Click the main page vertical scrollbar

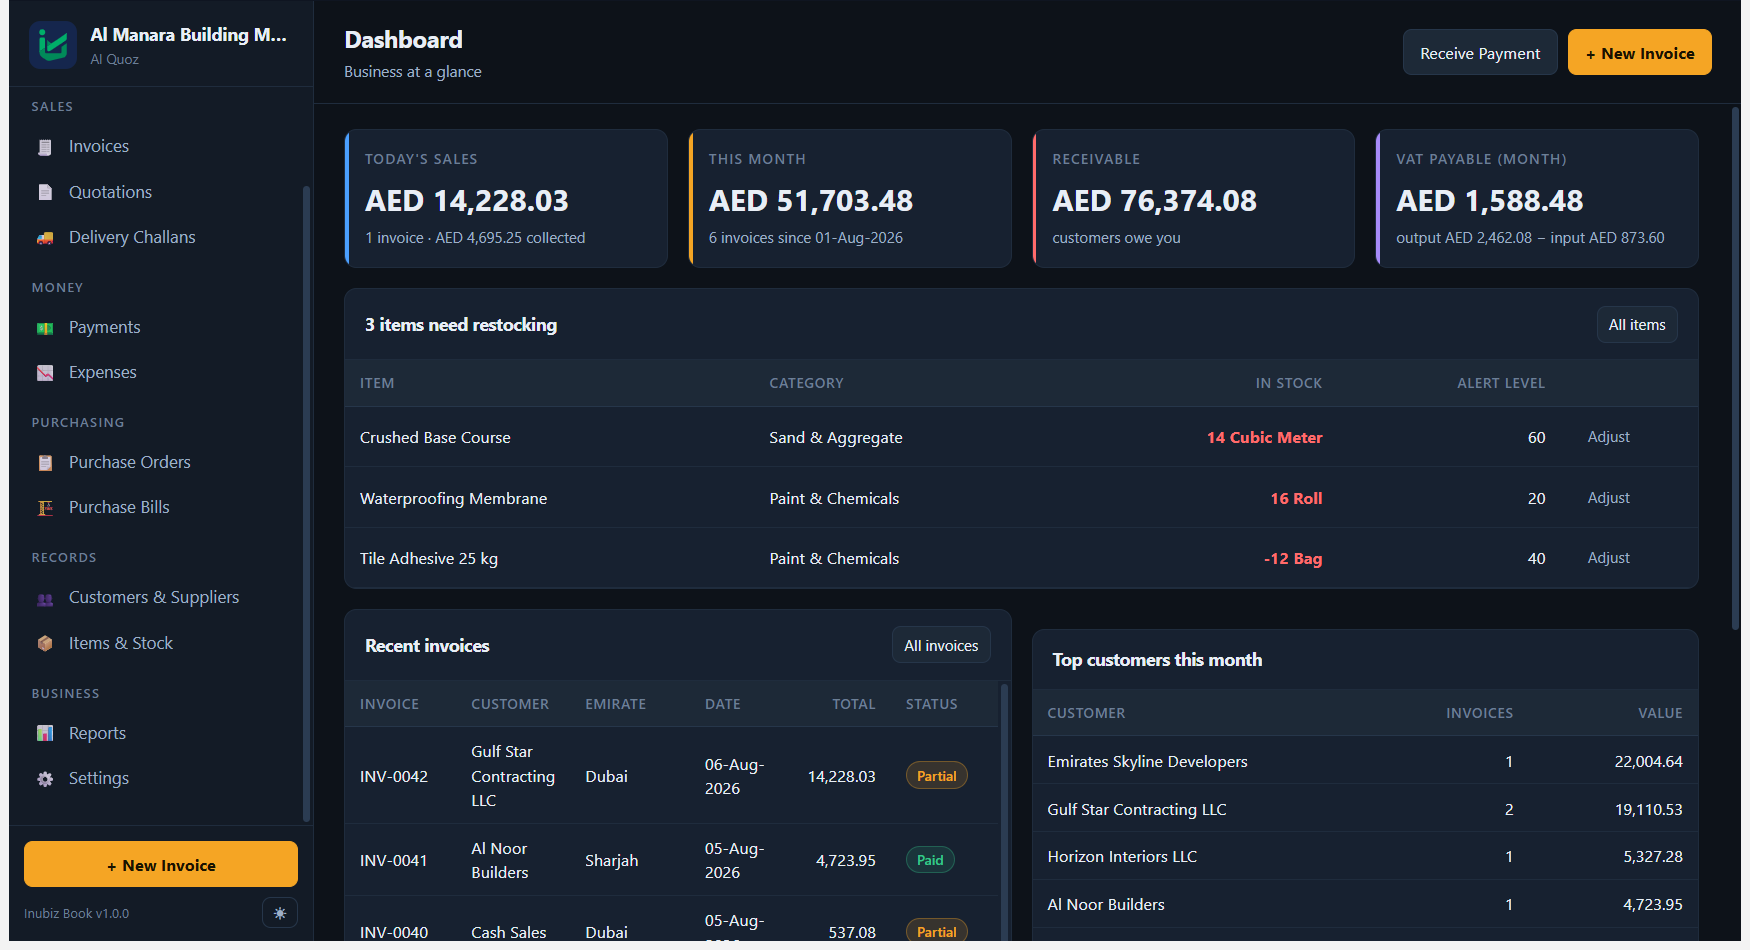pos(1735,368)
